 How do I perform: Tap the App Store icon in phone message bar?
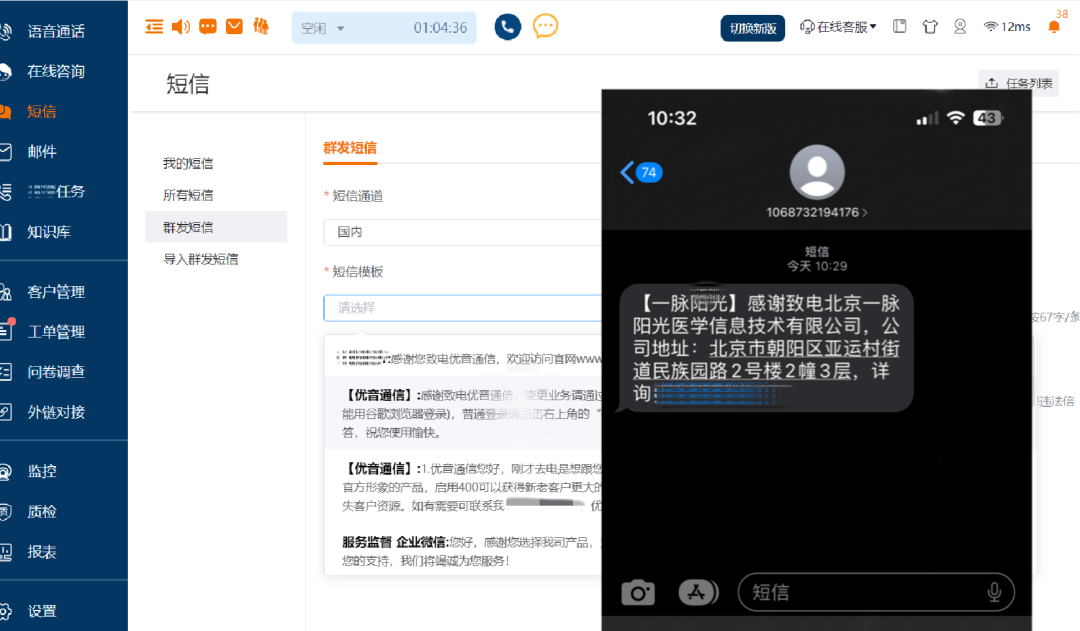pos(698,592)
